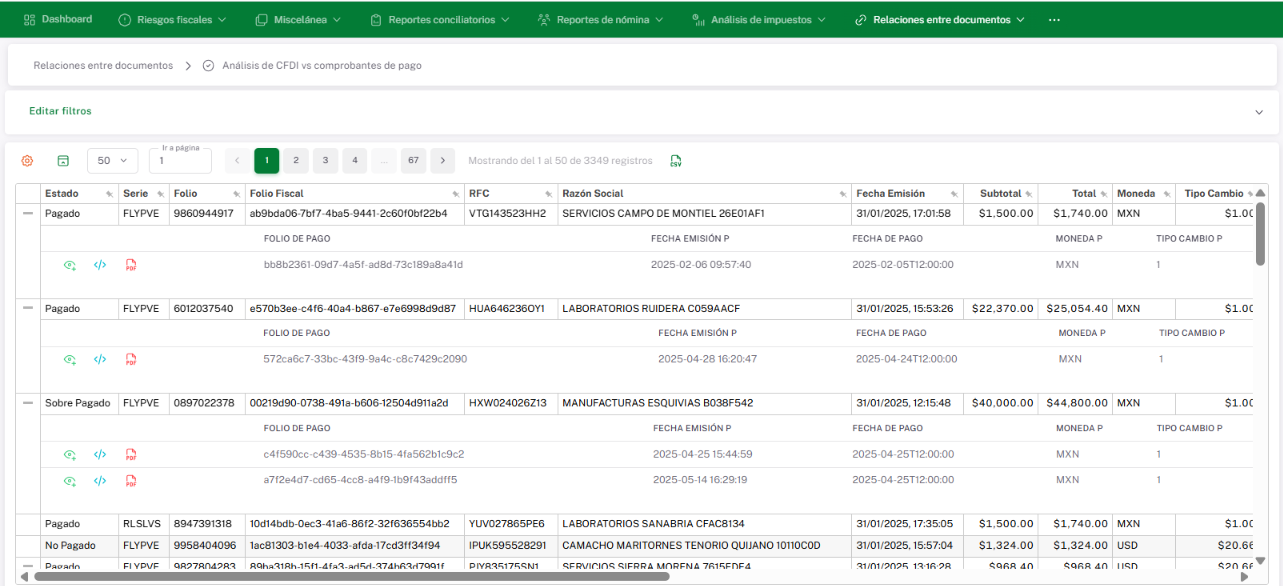
Task: Click the Relaciones entre documentos breadcrumb link
Action: tap(103, 66)
